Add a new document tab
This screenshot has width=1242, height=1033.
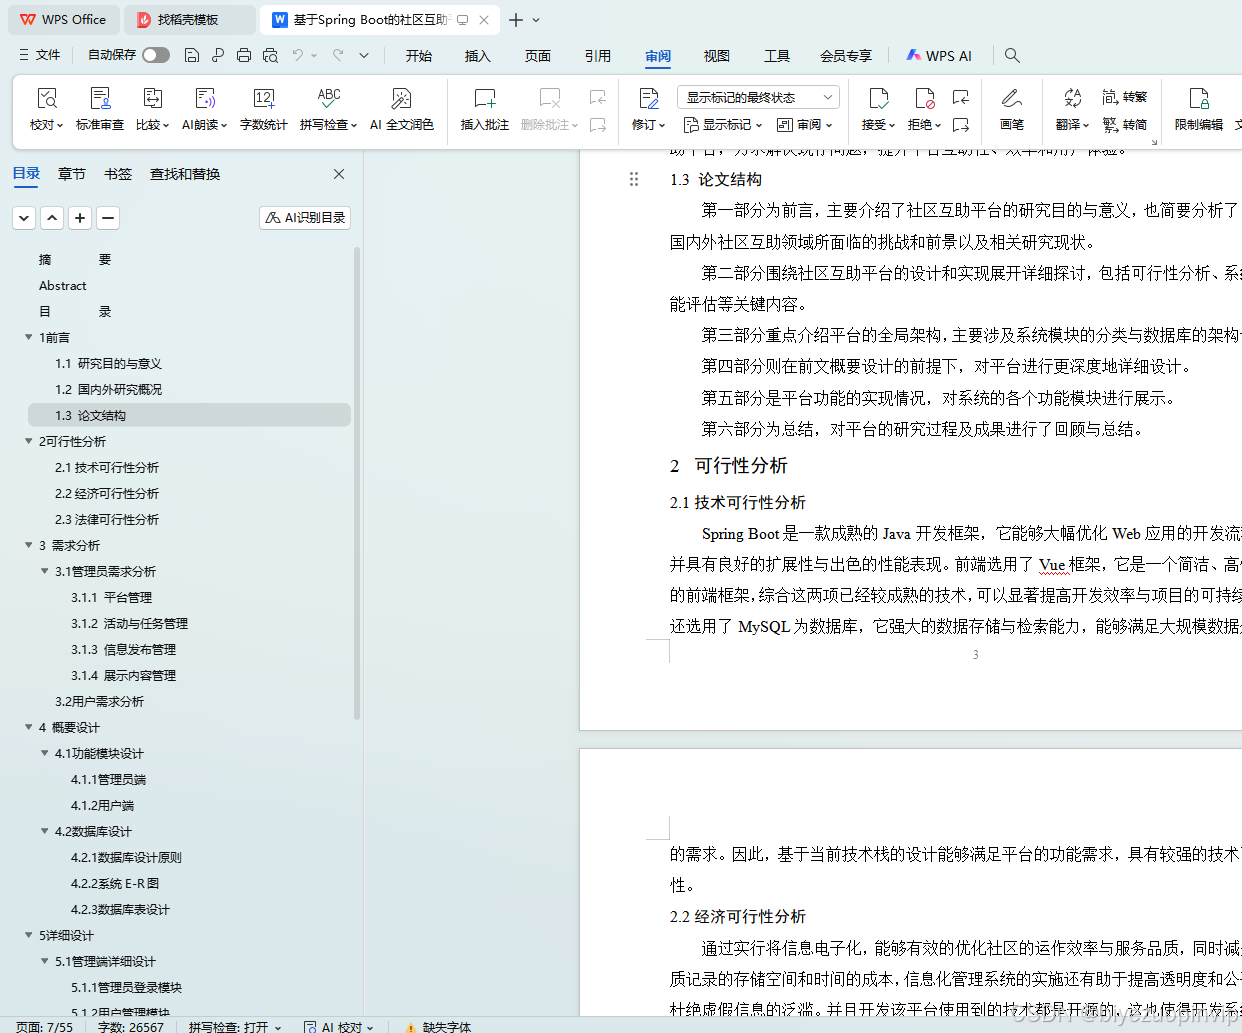tap(516, 20)
